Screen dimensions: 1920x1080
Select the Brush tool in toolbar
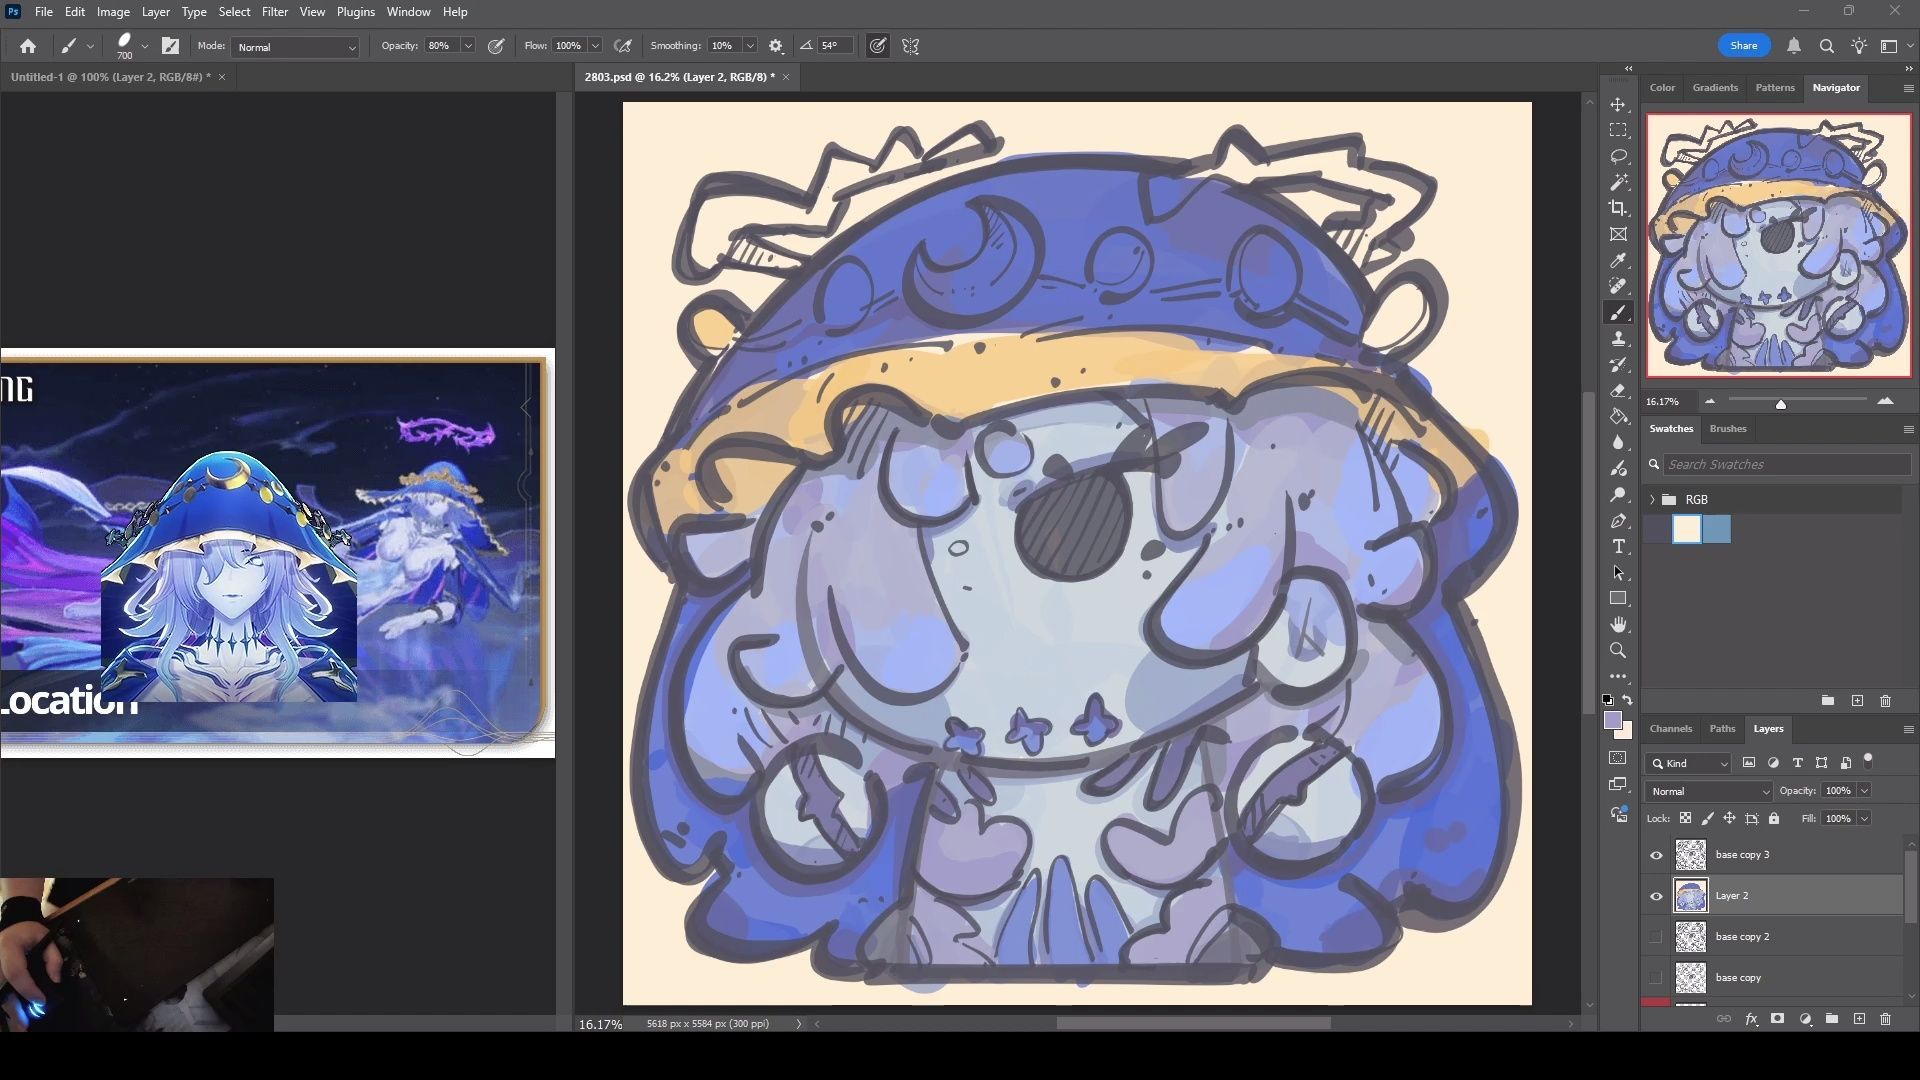1618,313
